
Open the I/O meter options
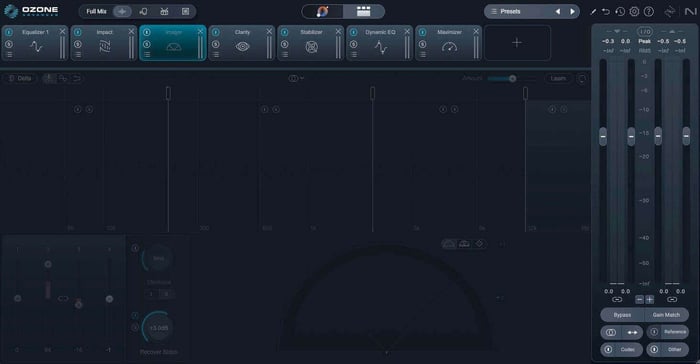pos(645,32)
